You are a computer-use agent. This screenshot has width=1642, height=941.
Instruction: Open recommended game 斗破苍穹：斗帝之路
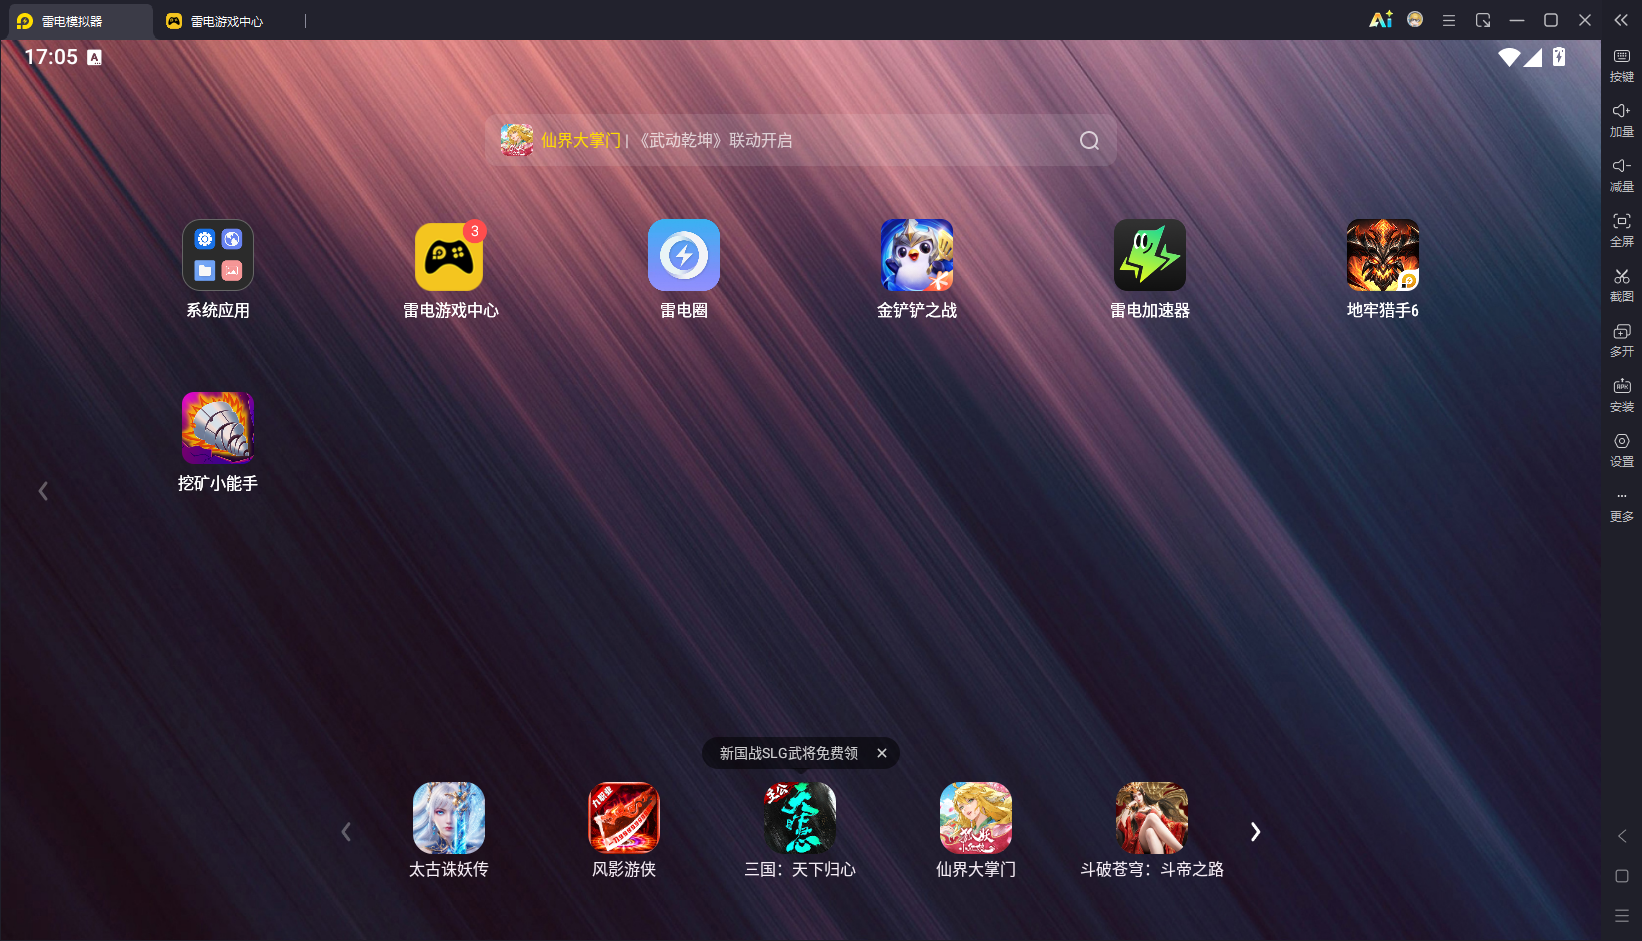coord(1152,818)
